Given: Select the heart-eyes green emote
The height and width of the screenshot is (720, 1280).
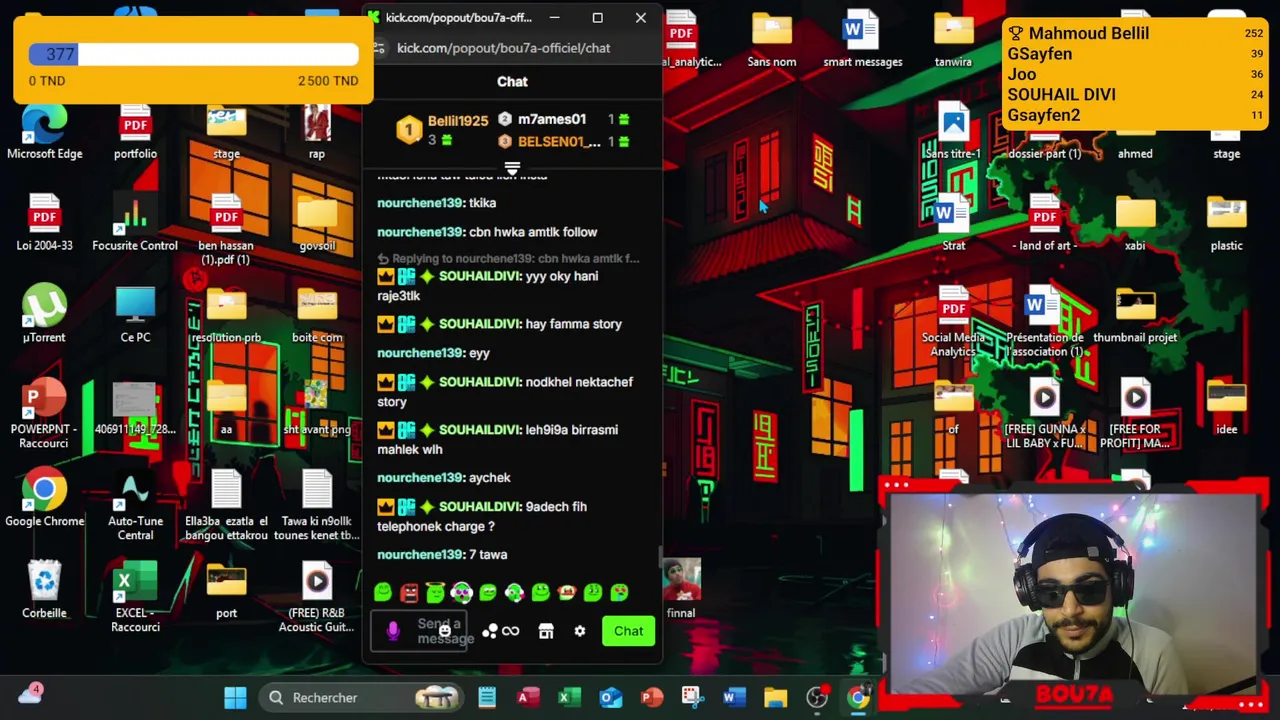Looking at the screenshot, I should coord(619,593).
